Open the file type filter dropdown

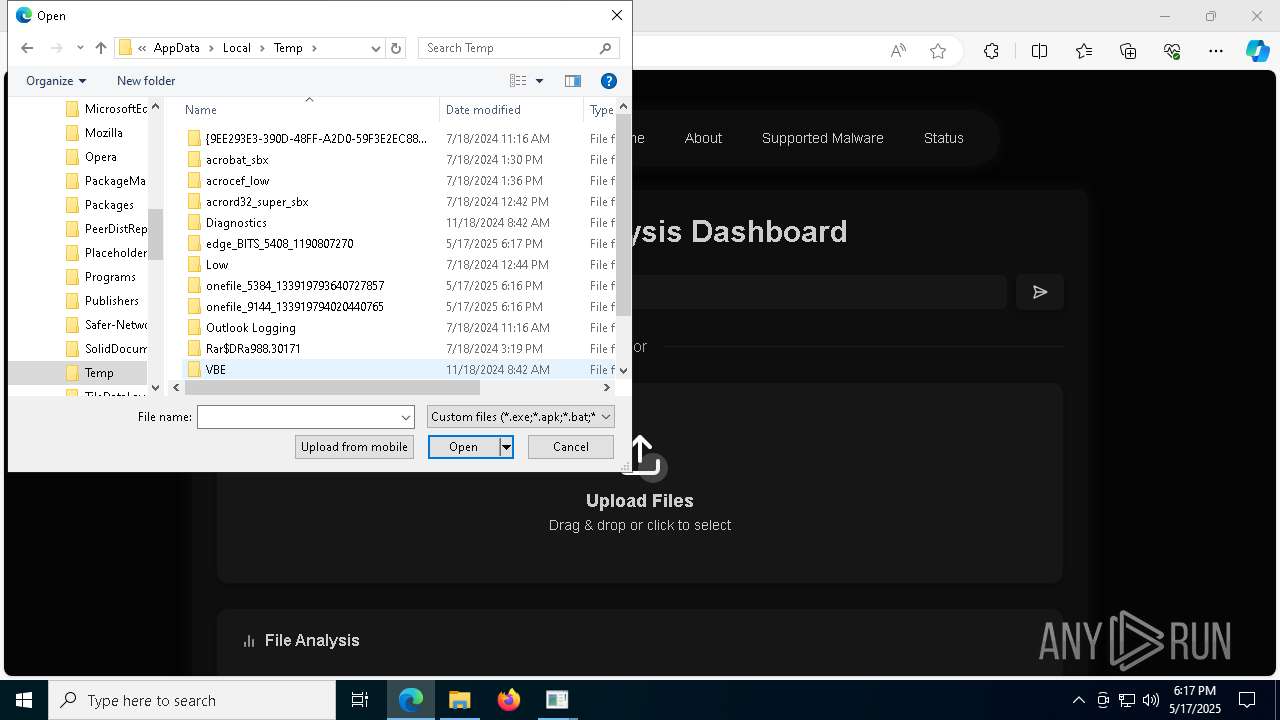521,417
